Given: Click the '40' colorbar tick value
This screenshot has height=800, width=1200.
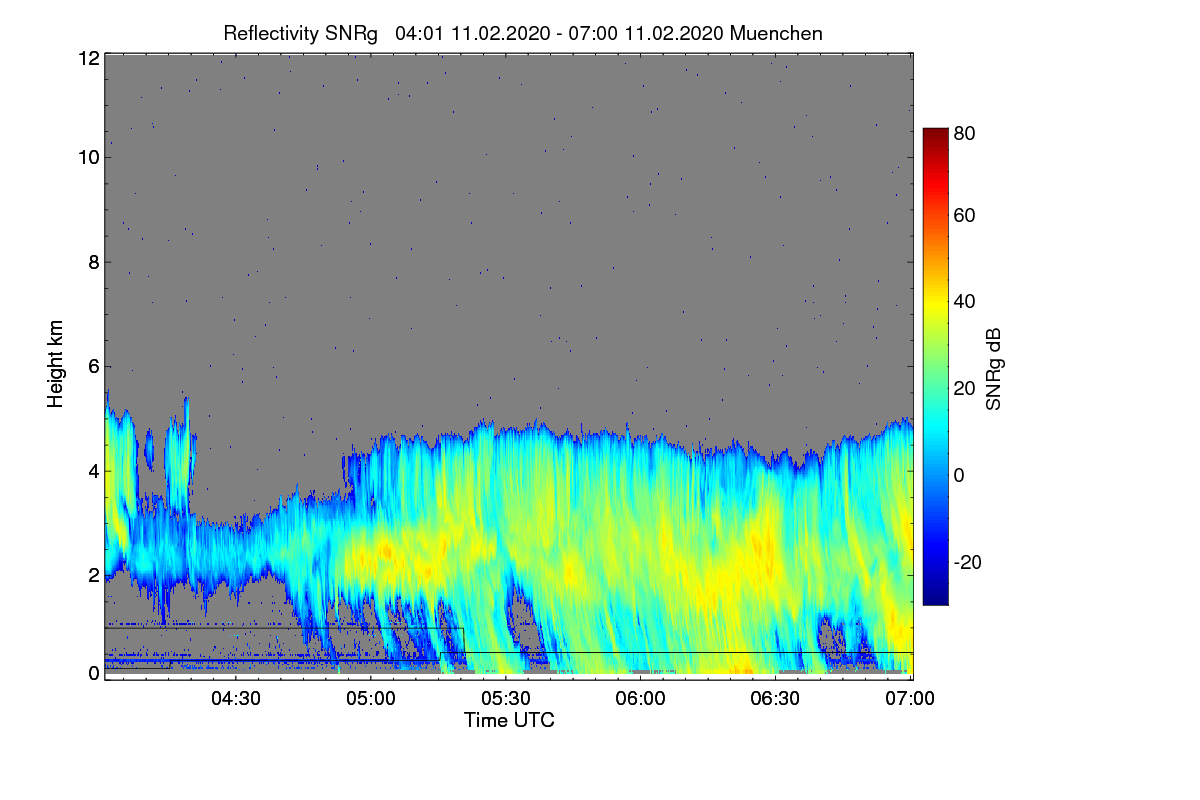Looking at the screenshot, I should (965, 301).
